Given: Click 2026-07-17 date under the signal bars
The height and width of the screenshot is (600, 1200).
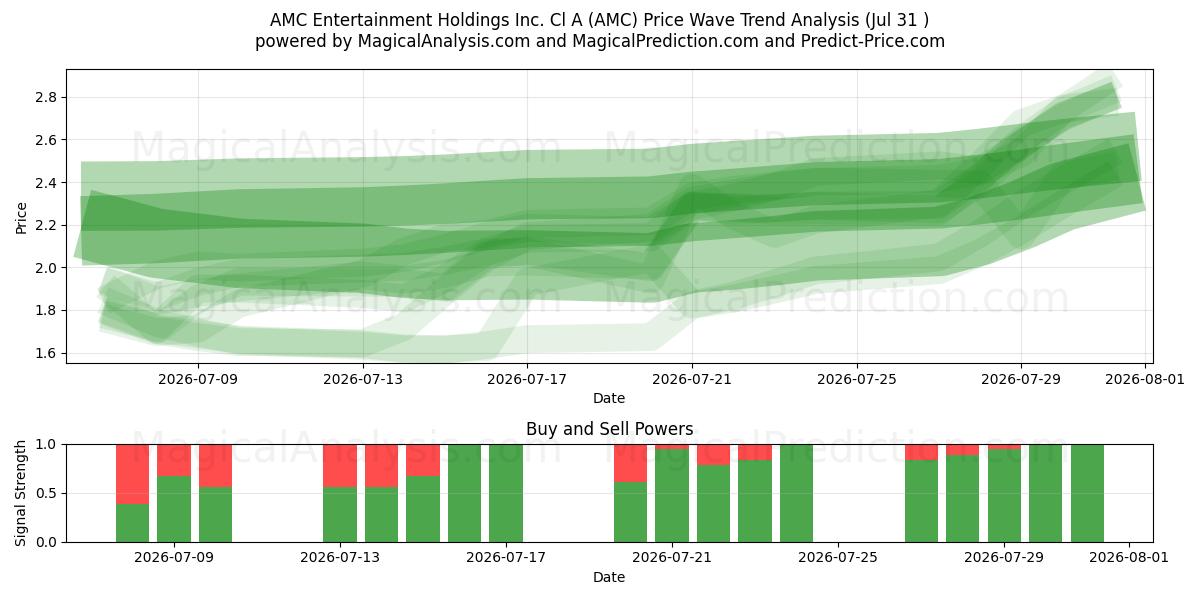Looking at the screenshot, I should tap(507, 558).
